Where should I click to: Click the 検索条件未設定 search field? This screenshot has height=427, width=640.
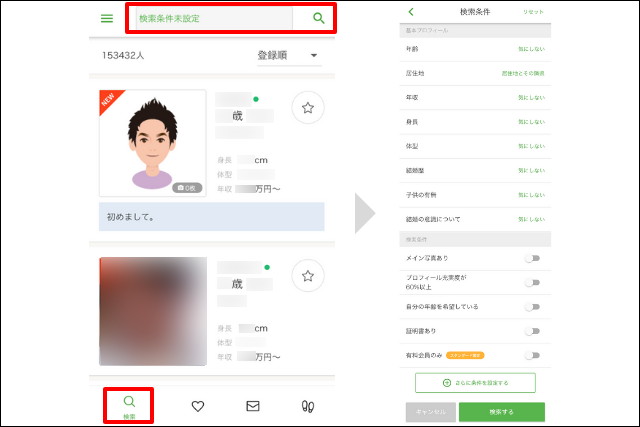point(214,18)
